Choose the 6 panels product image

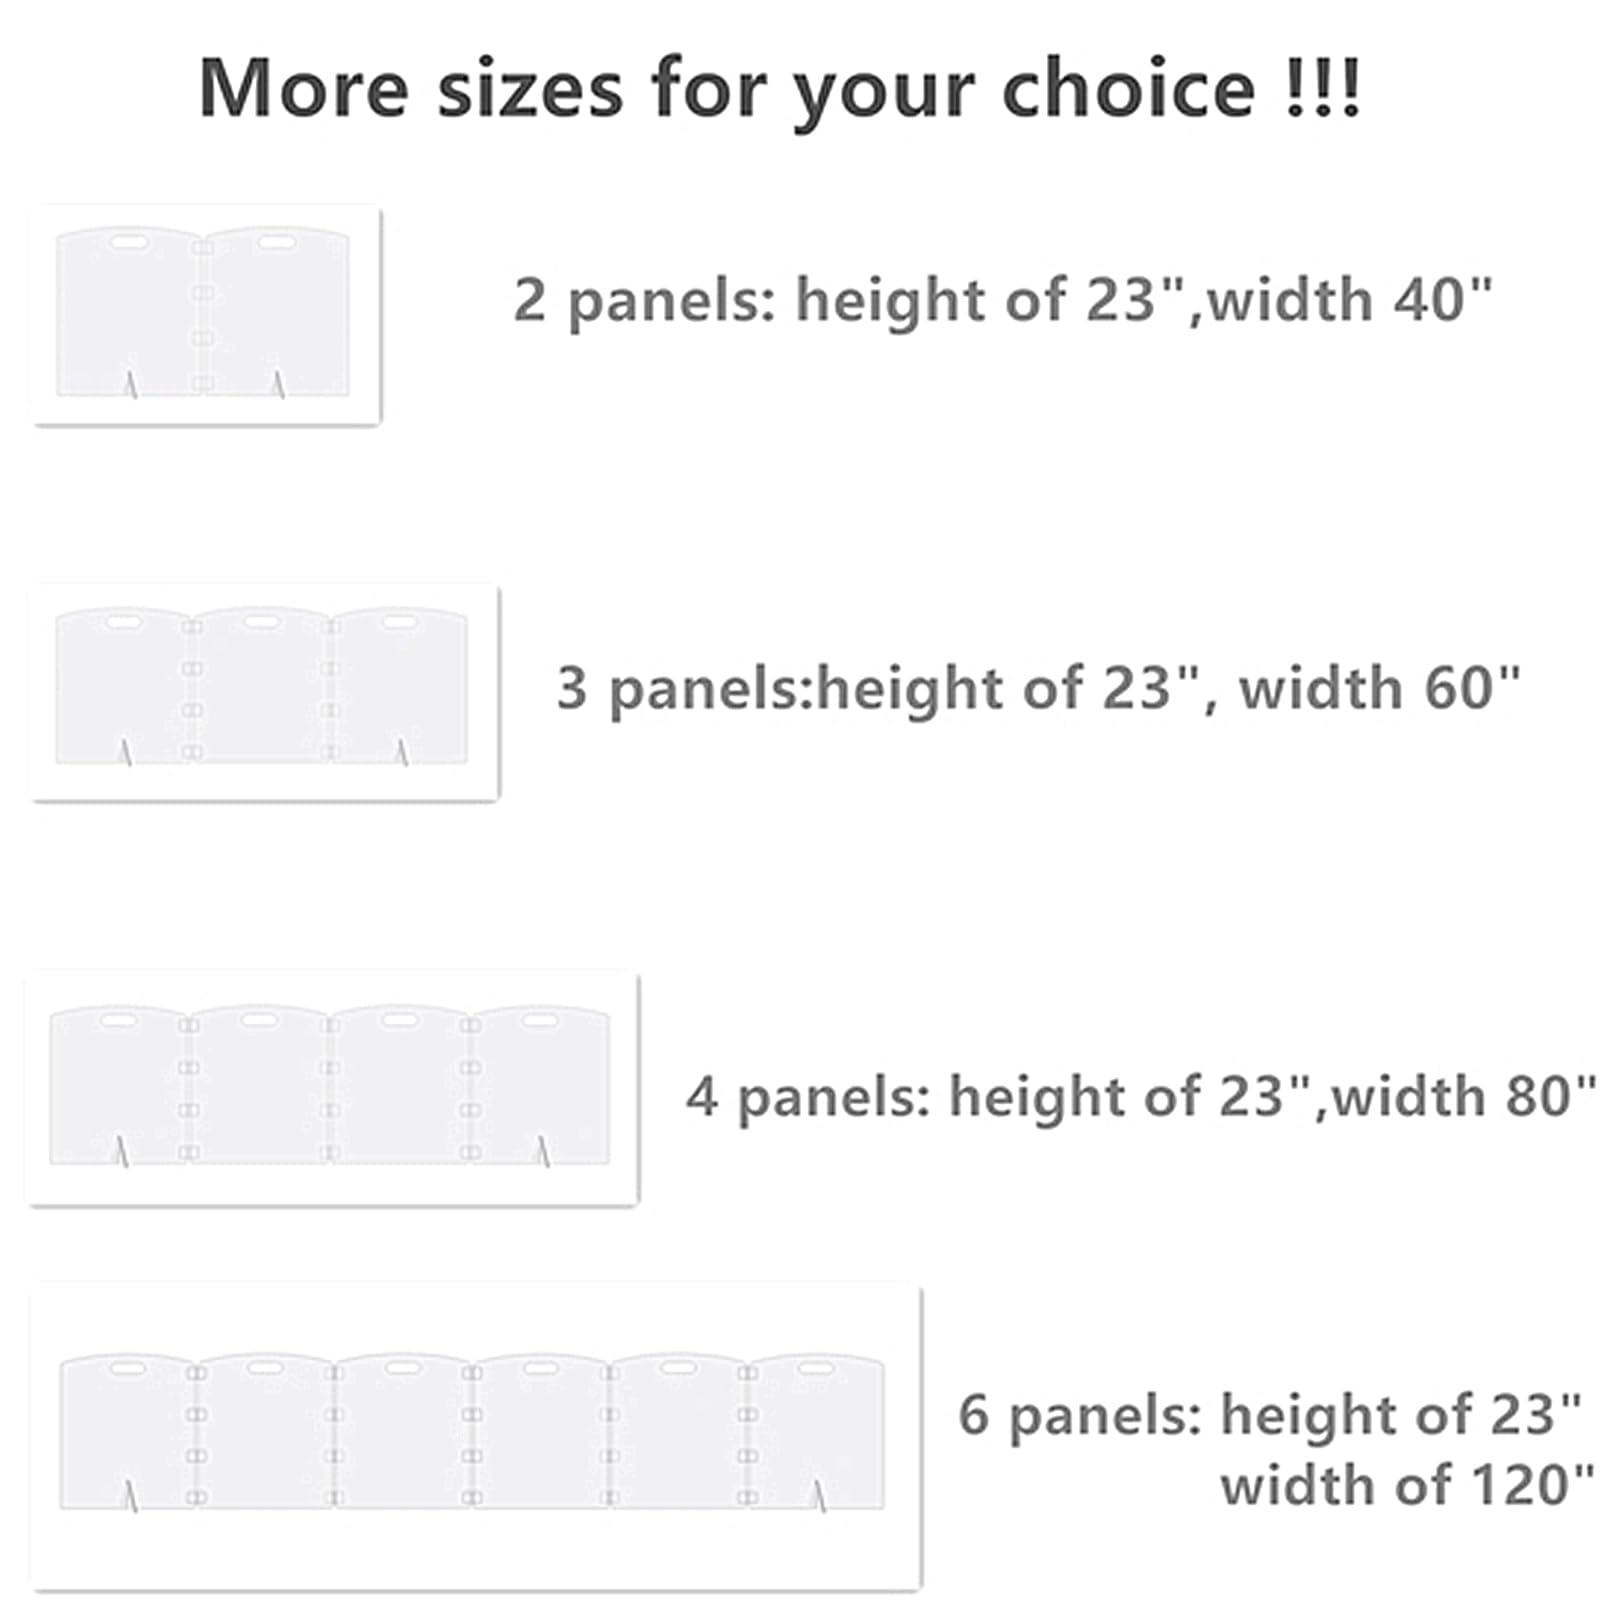(x=476, y=1436)
